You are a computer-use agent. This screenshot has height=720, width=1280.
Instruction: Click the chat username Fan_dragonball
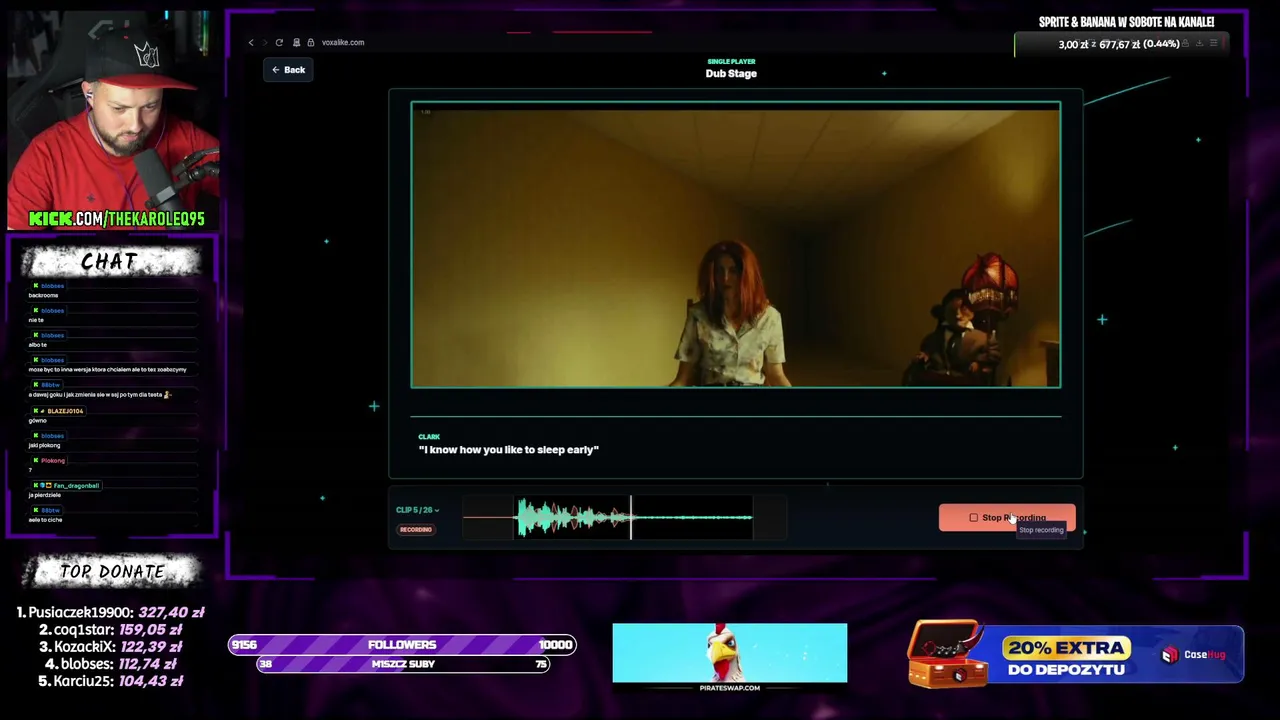[x=76, y=486]
